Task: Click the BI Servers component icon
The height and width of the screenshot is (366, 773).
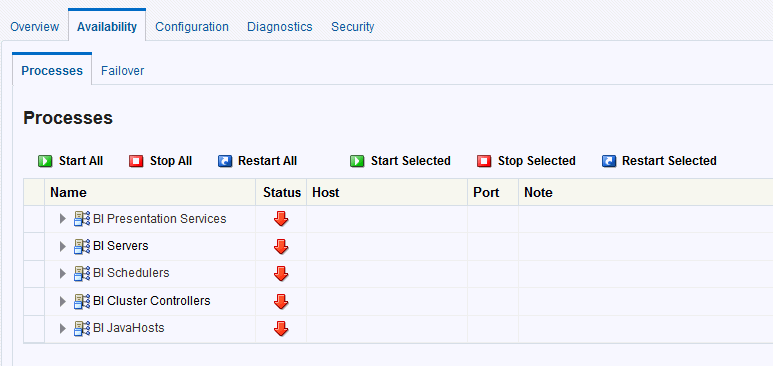Action: pos(82,246)
